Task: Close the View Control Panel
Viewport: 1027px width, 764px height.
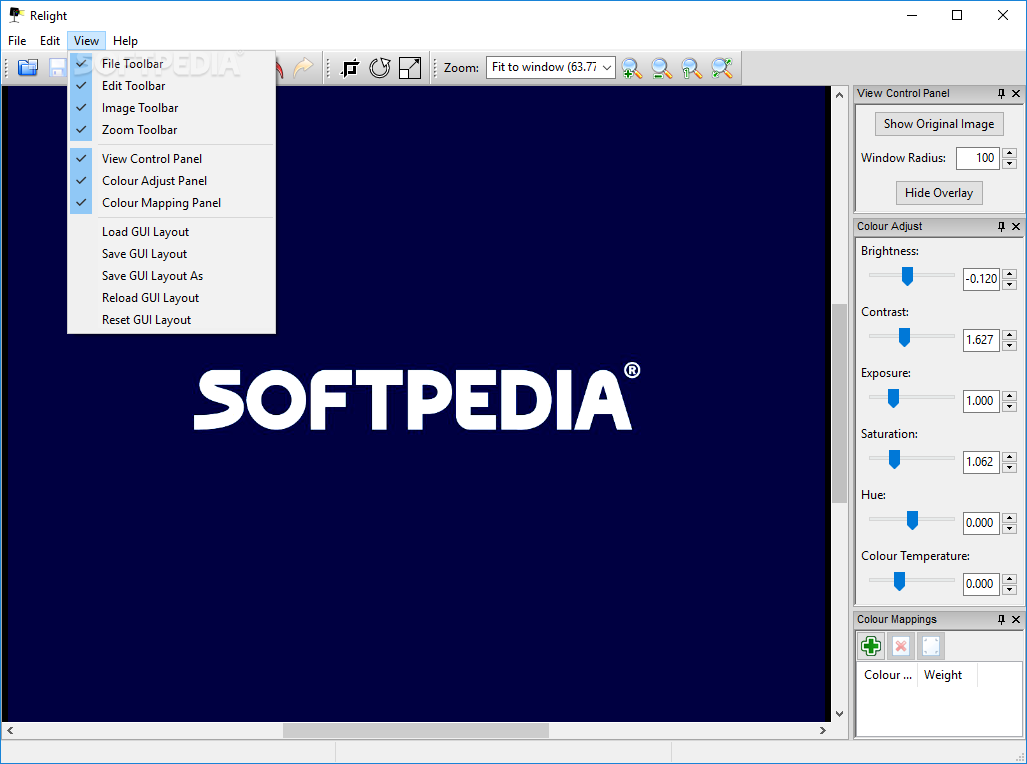Action: tap(1016, 94)
